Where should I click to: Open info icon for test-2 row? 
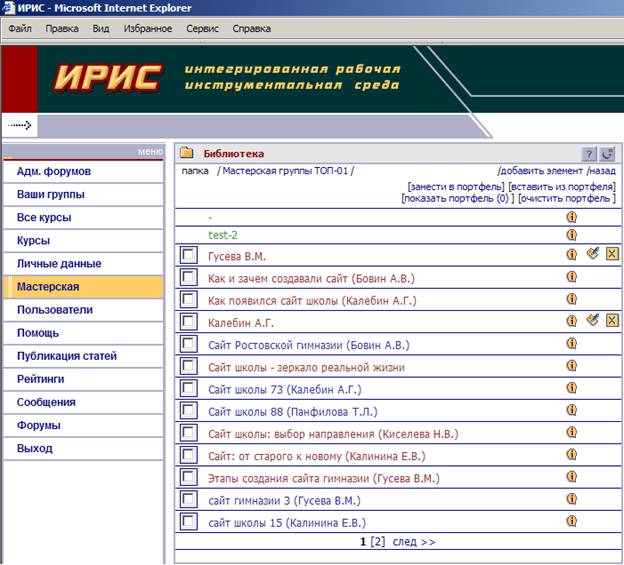point(571,234)
